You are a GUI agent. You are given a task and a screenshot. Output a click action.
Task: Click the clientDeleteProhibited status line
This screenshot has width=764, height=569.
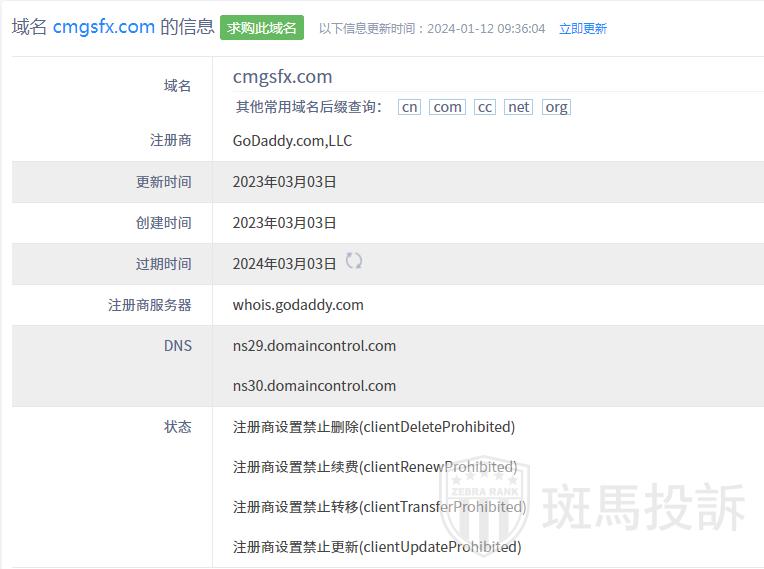coord(373,427)
